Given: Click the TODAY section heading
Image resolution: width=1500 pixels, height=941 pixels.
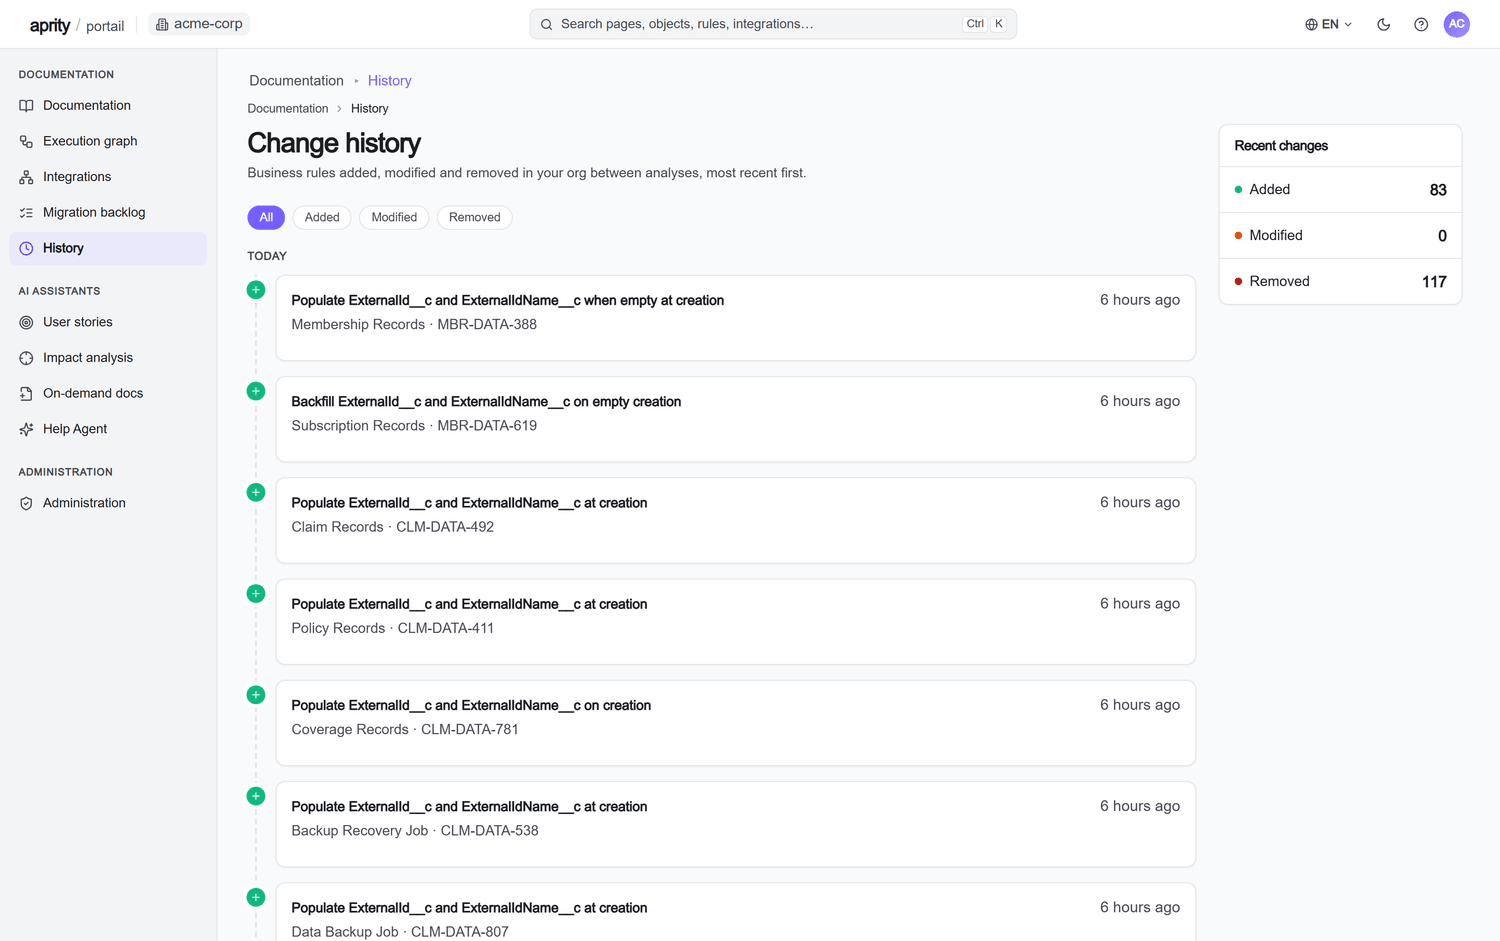Looking at the screenshot, I should (x=267, y=256).
